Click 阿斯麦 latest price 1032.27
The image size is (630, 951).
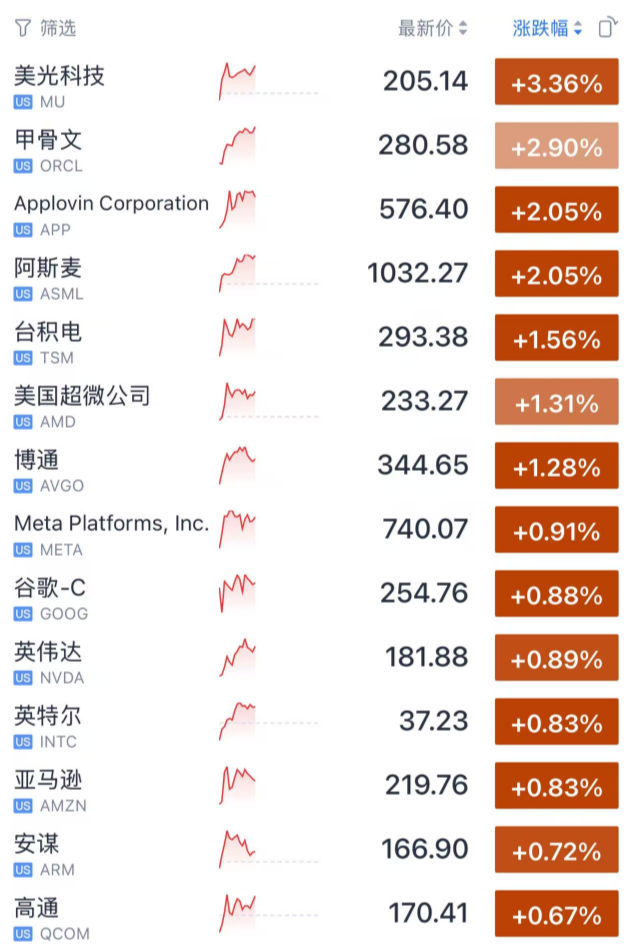pyautogui.click(x=418, y=273)
